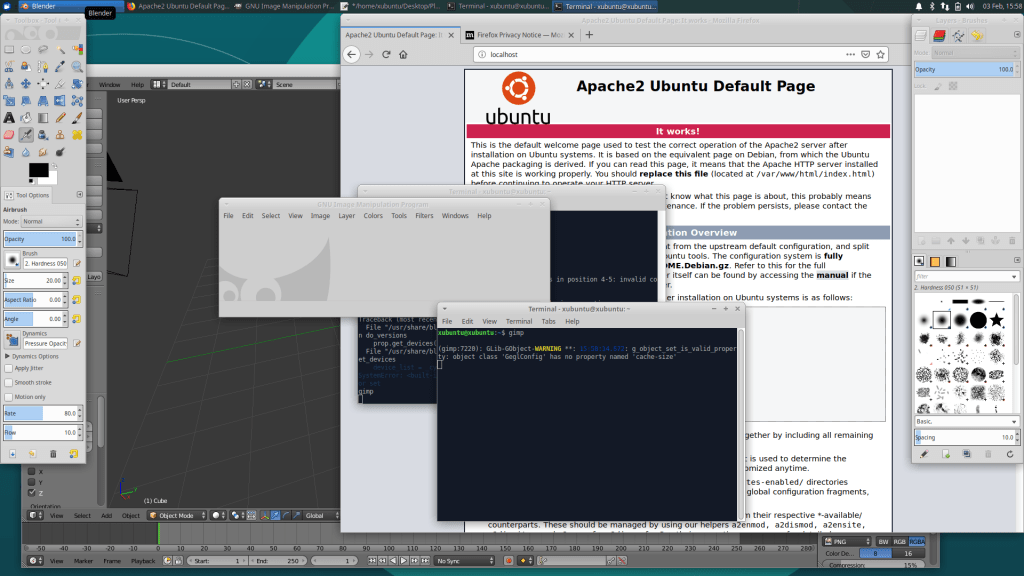1024x576 pixels.
Task: Open the Channels tab in Layers dock
Action: pos(941,36)
